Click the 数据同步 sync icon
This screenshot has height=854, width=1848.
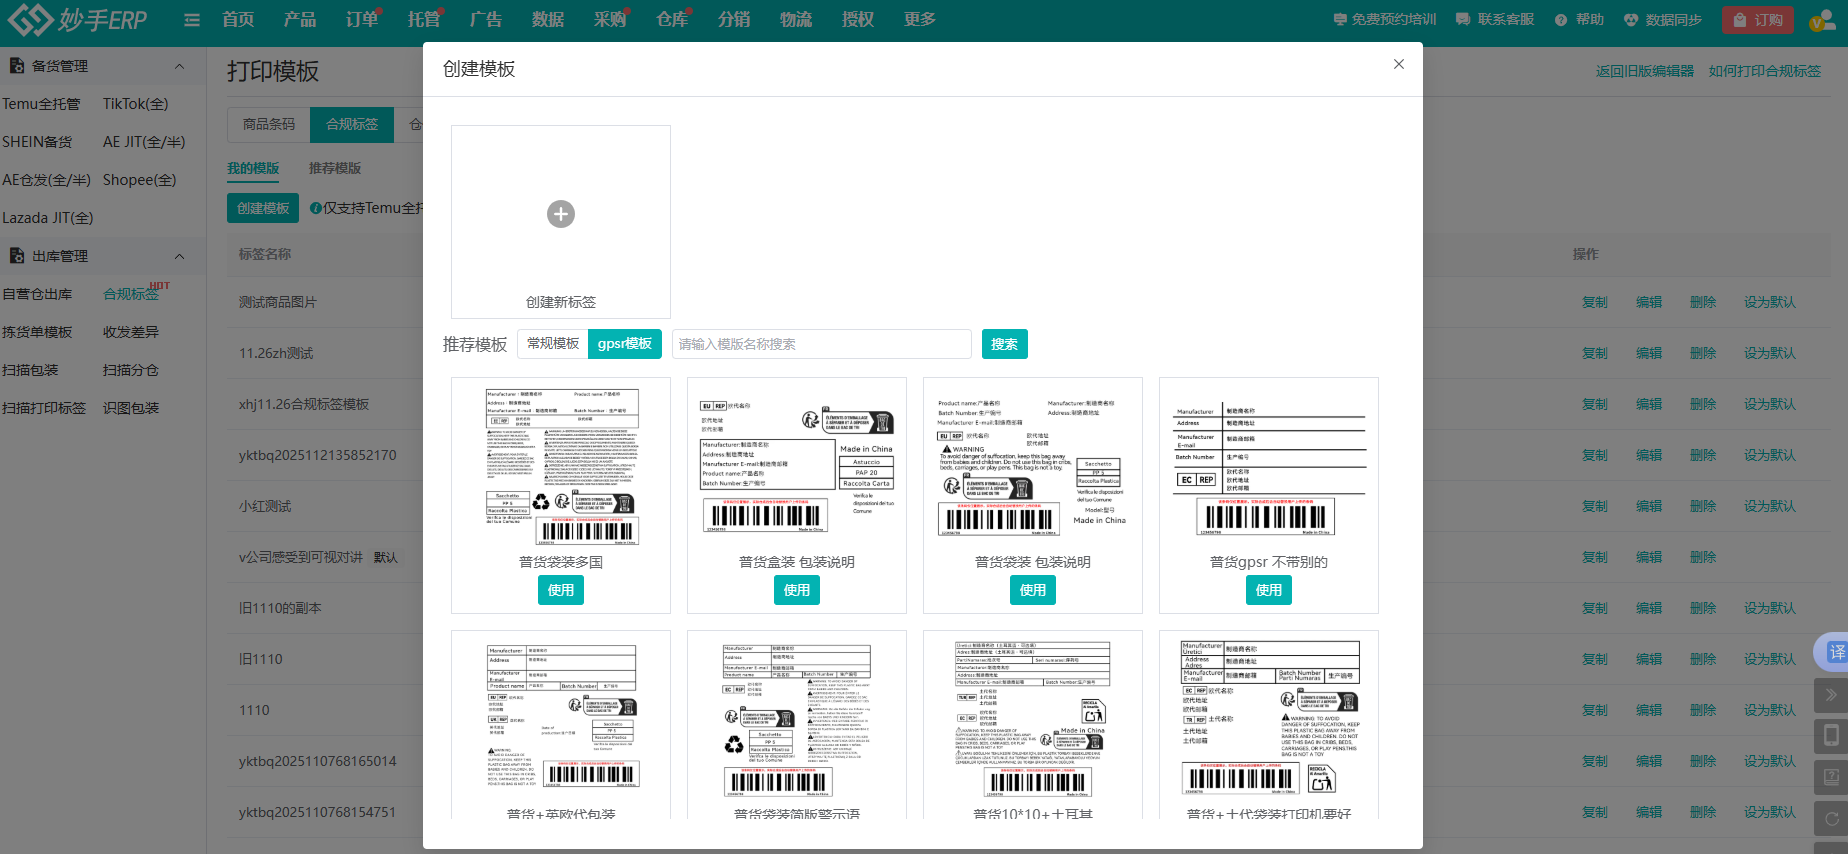pyautogui.click(x=1630, y=20)
